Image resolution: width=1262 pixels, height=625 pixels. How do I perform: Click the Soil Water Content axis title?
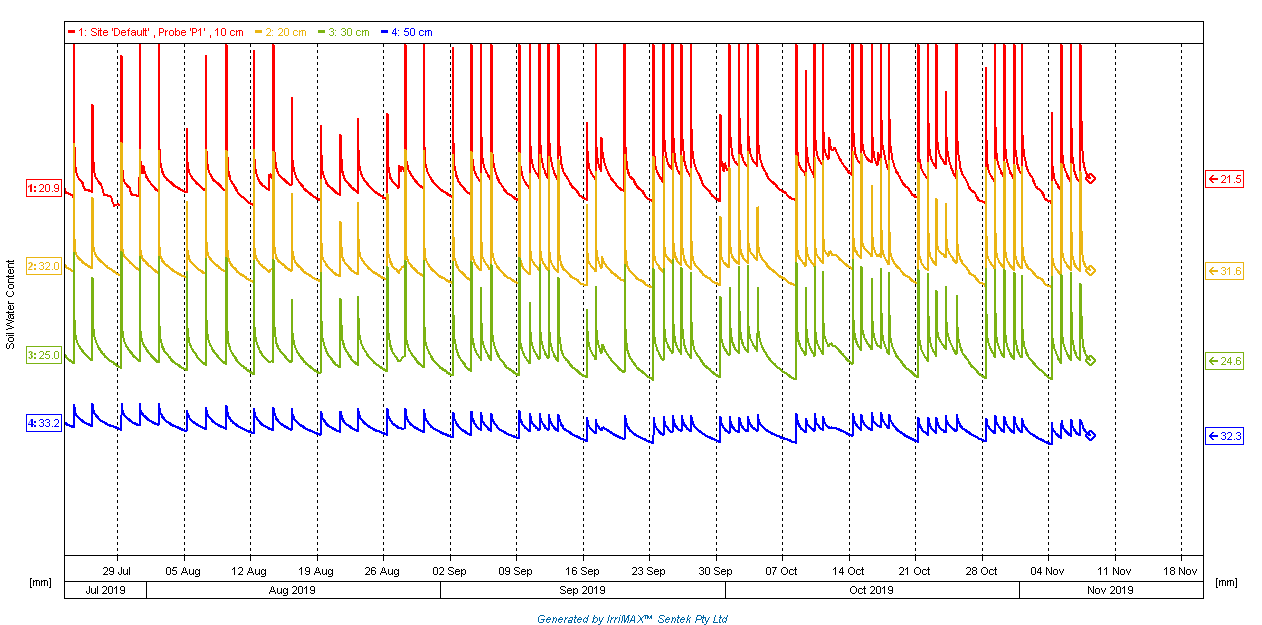pos(11,304)
